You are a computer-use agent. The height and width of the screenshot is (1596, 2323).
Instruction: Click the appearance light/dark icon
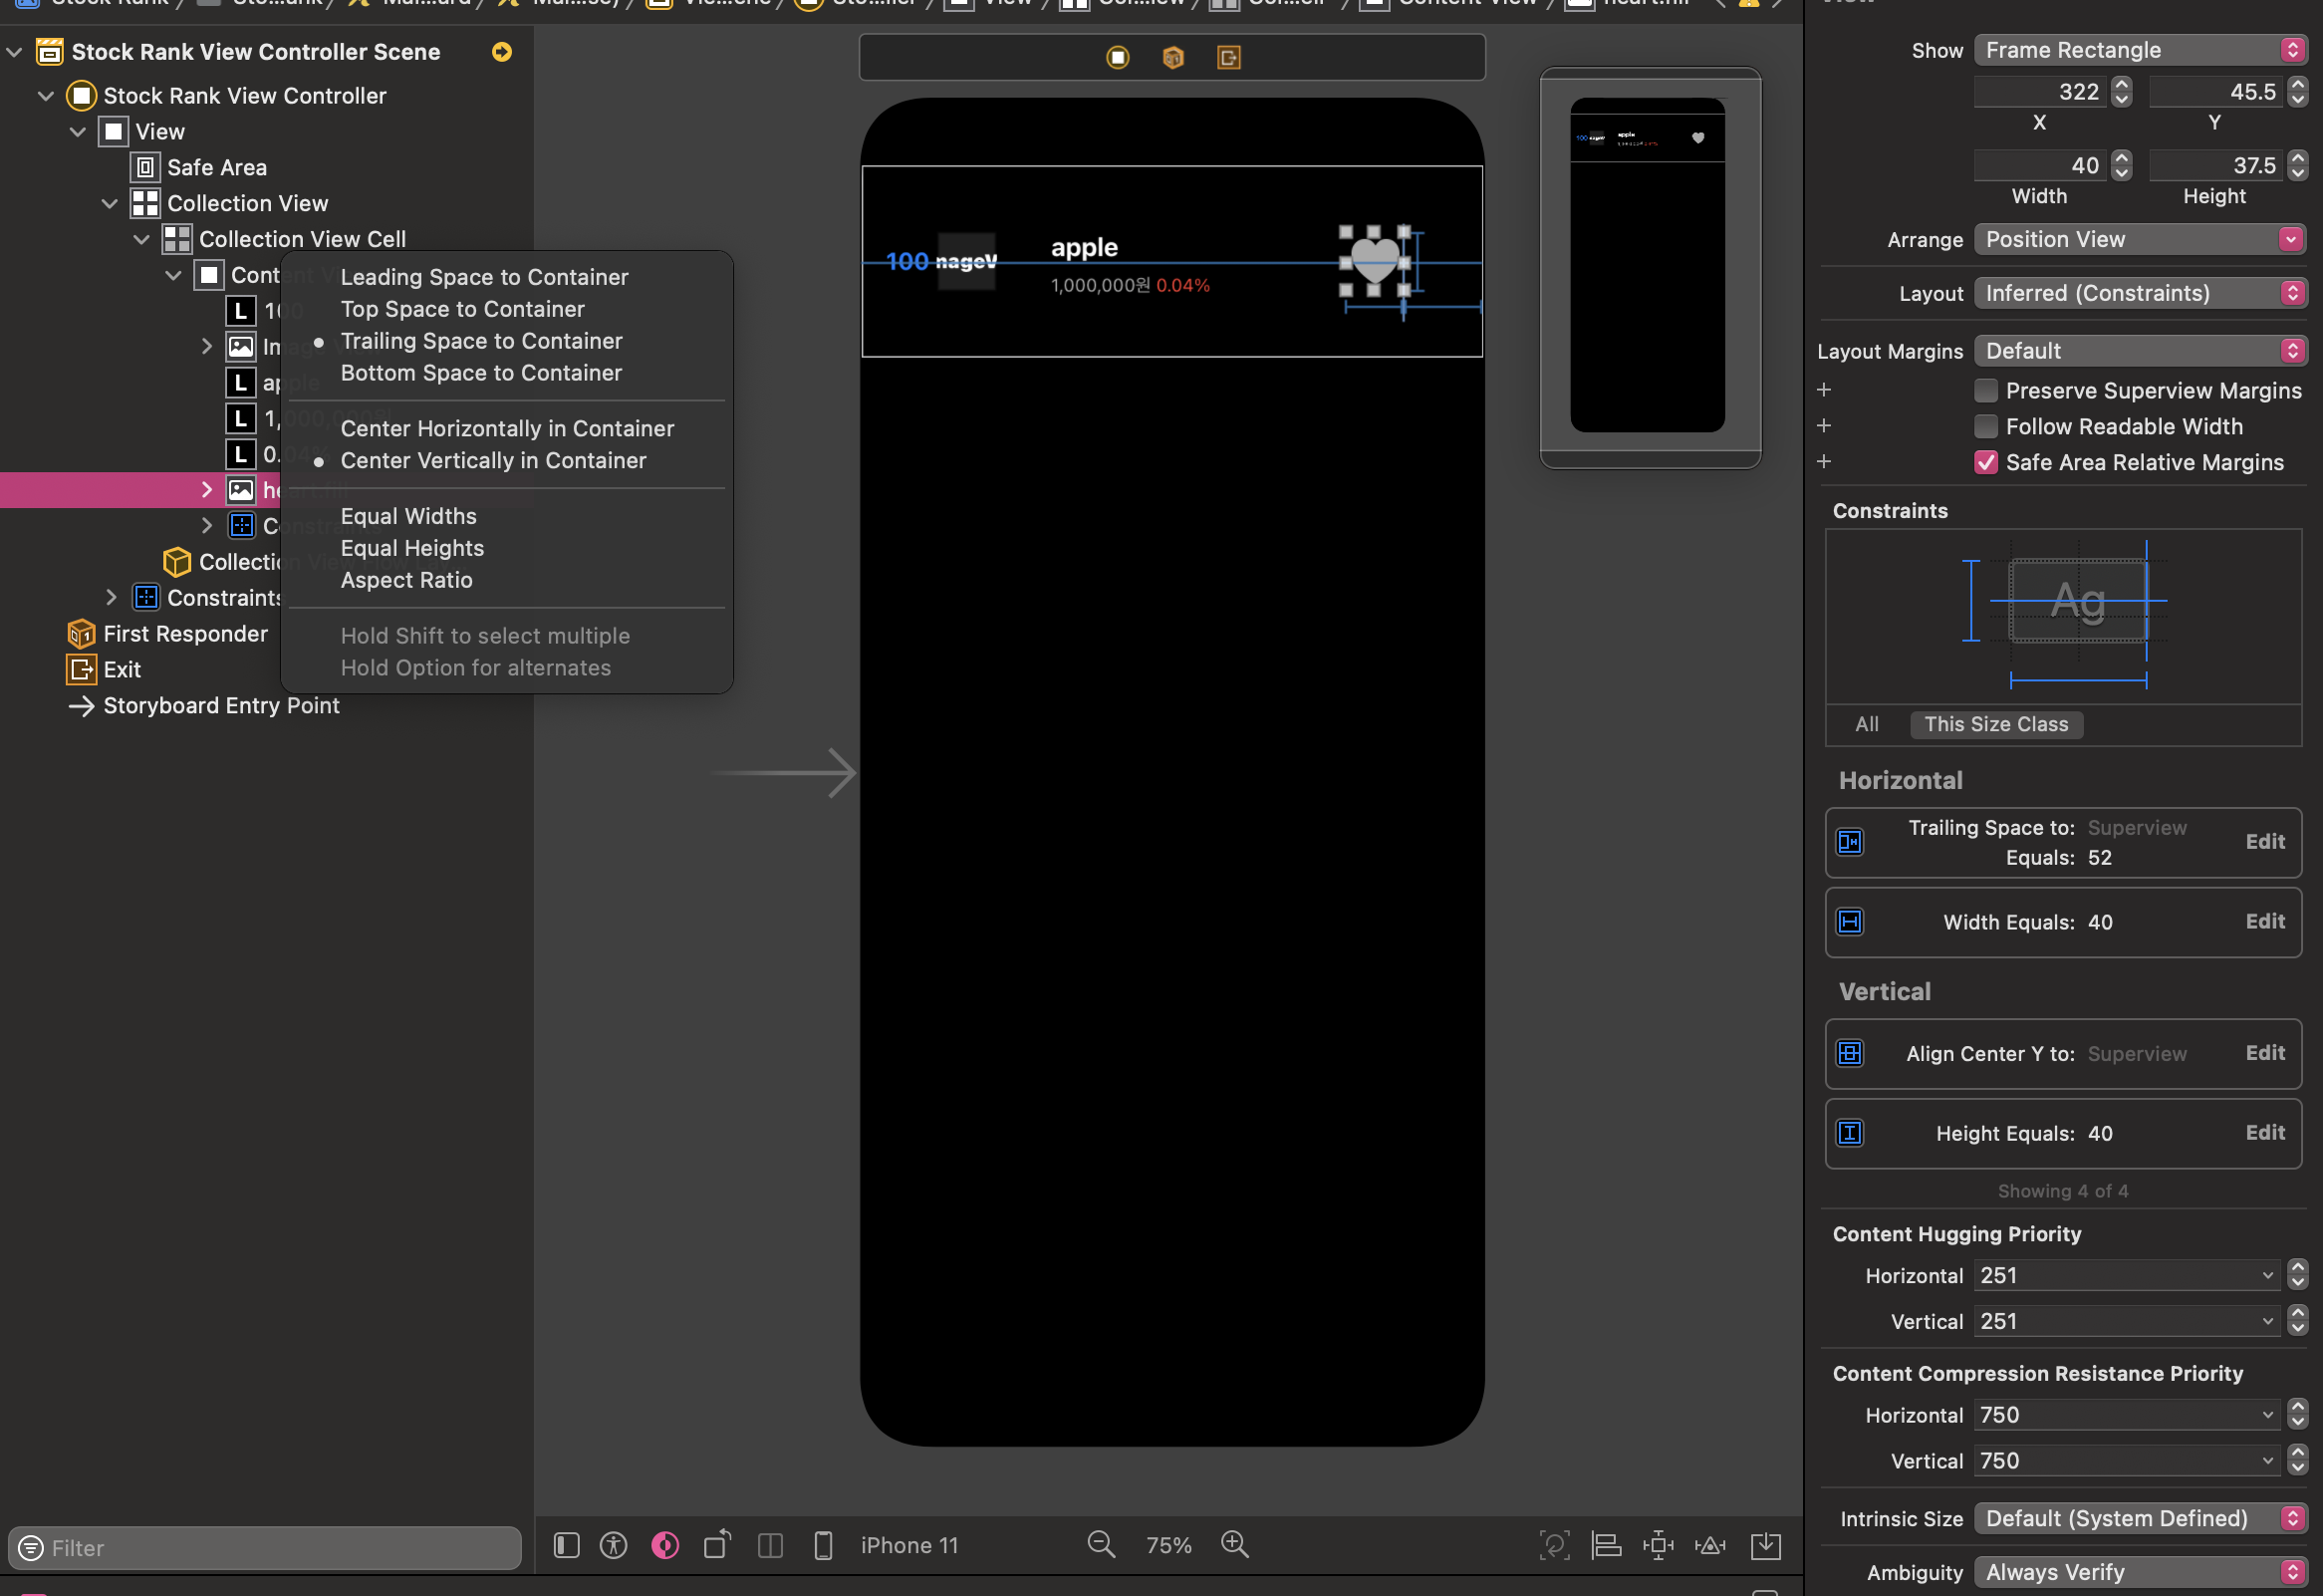665,1546
